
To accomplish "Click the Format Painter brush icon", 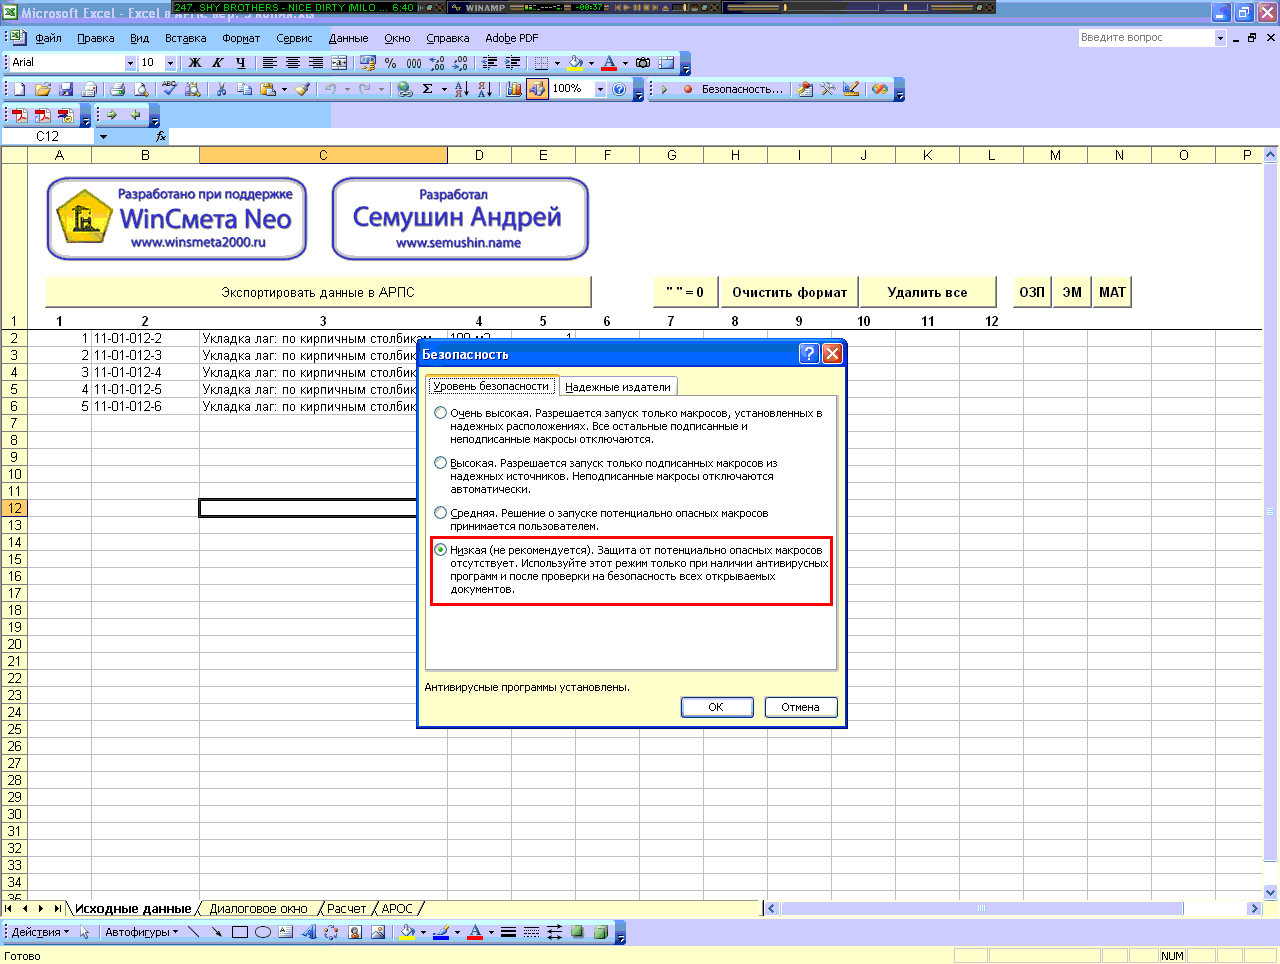I will pyautogui.click(x=302, y=89).
